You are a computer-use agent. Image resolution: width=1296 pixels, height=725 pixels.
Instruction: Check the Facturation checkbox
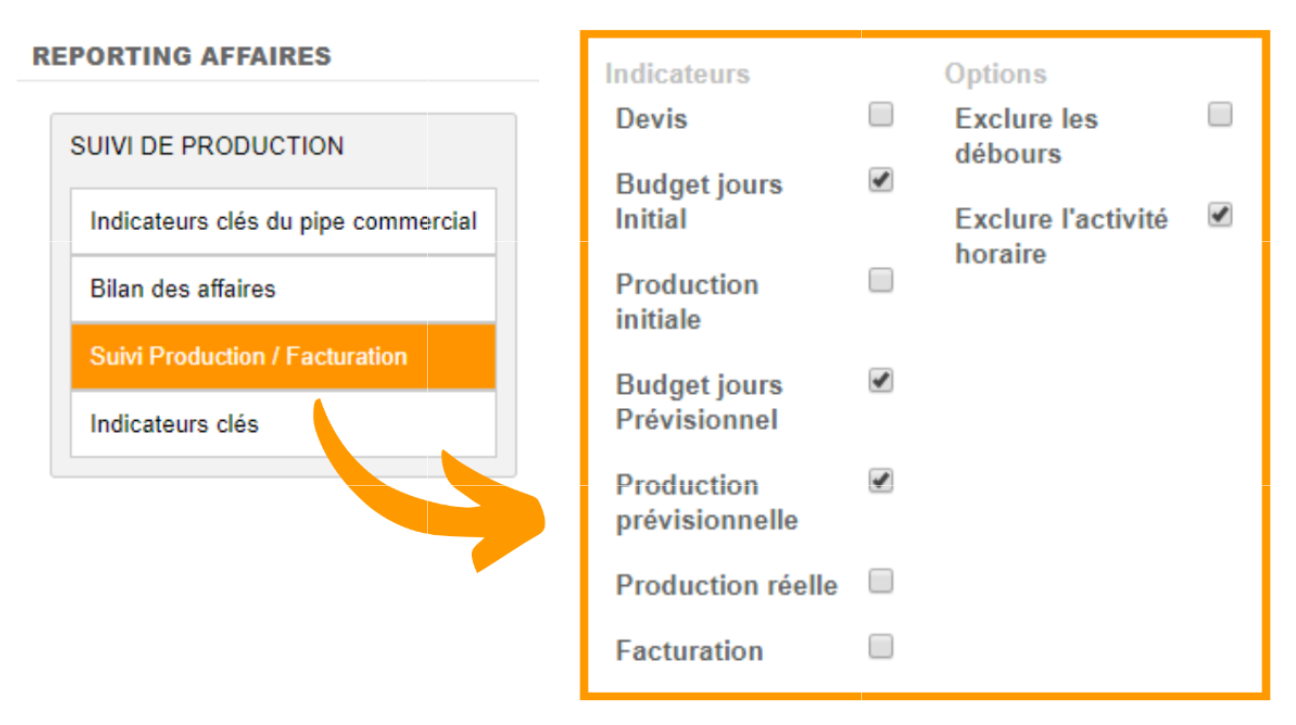tap(880, 647)
